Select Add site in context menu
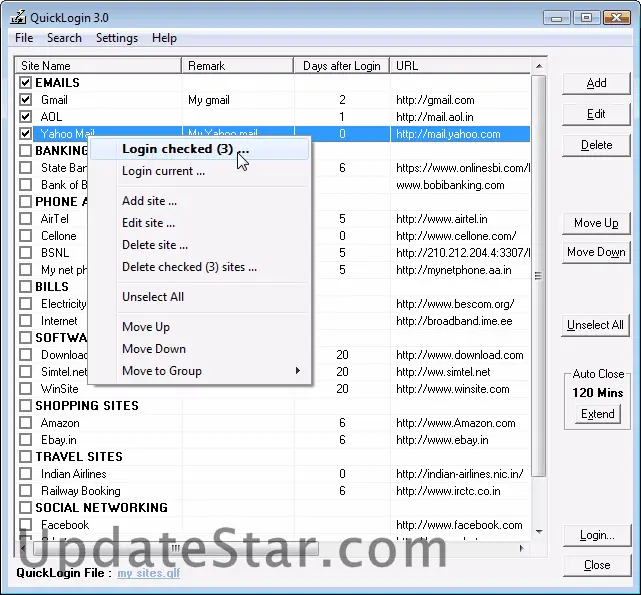641x595 pixels. click(x=199, y=201)
